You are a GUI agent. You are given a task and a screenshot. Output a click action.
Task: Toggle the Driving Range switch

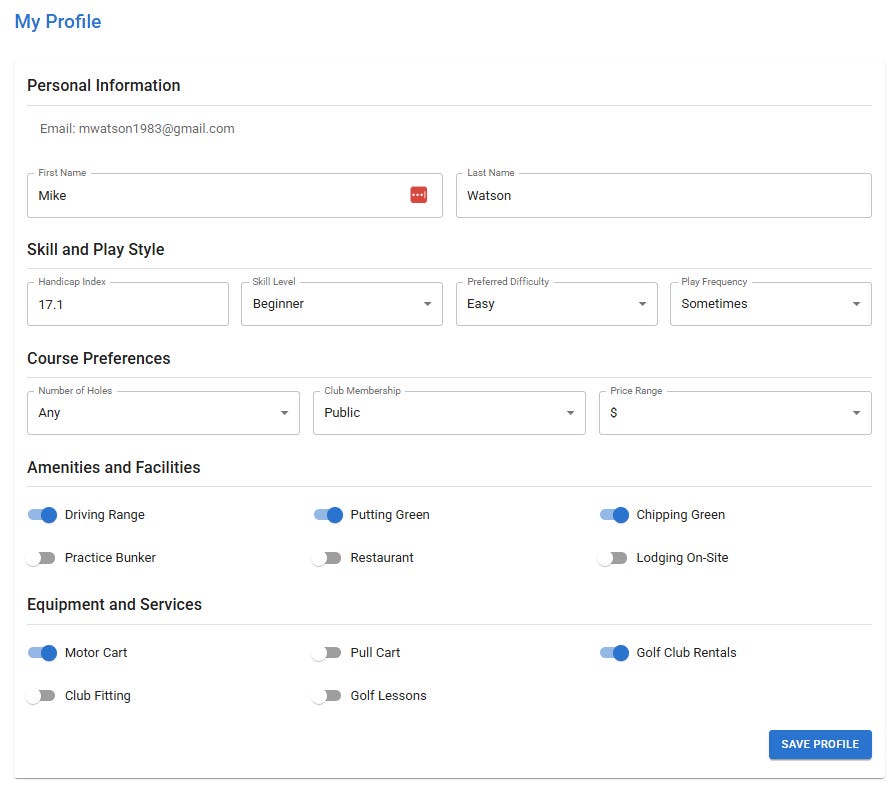(43, 515)
